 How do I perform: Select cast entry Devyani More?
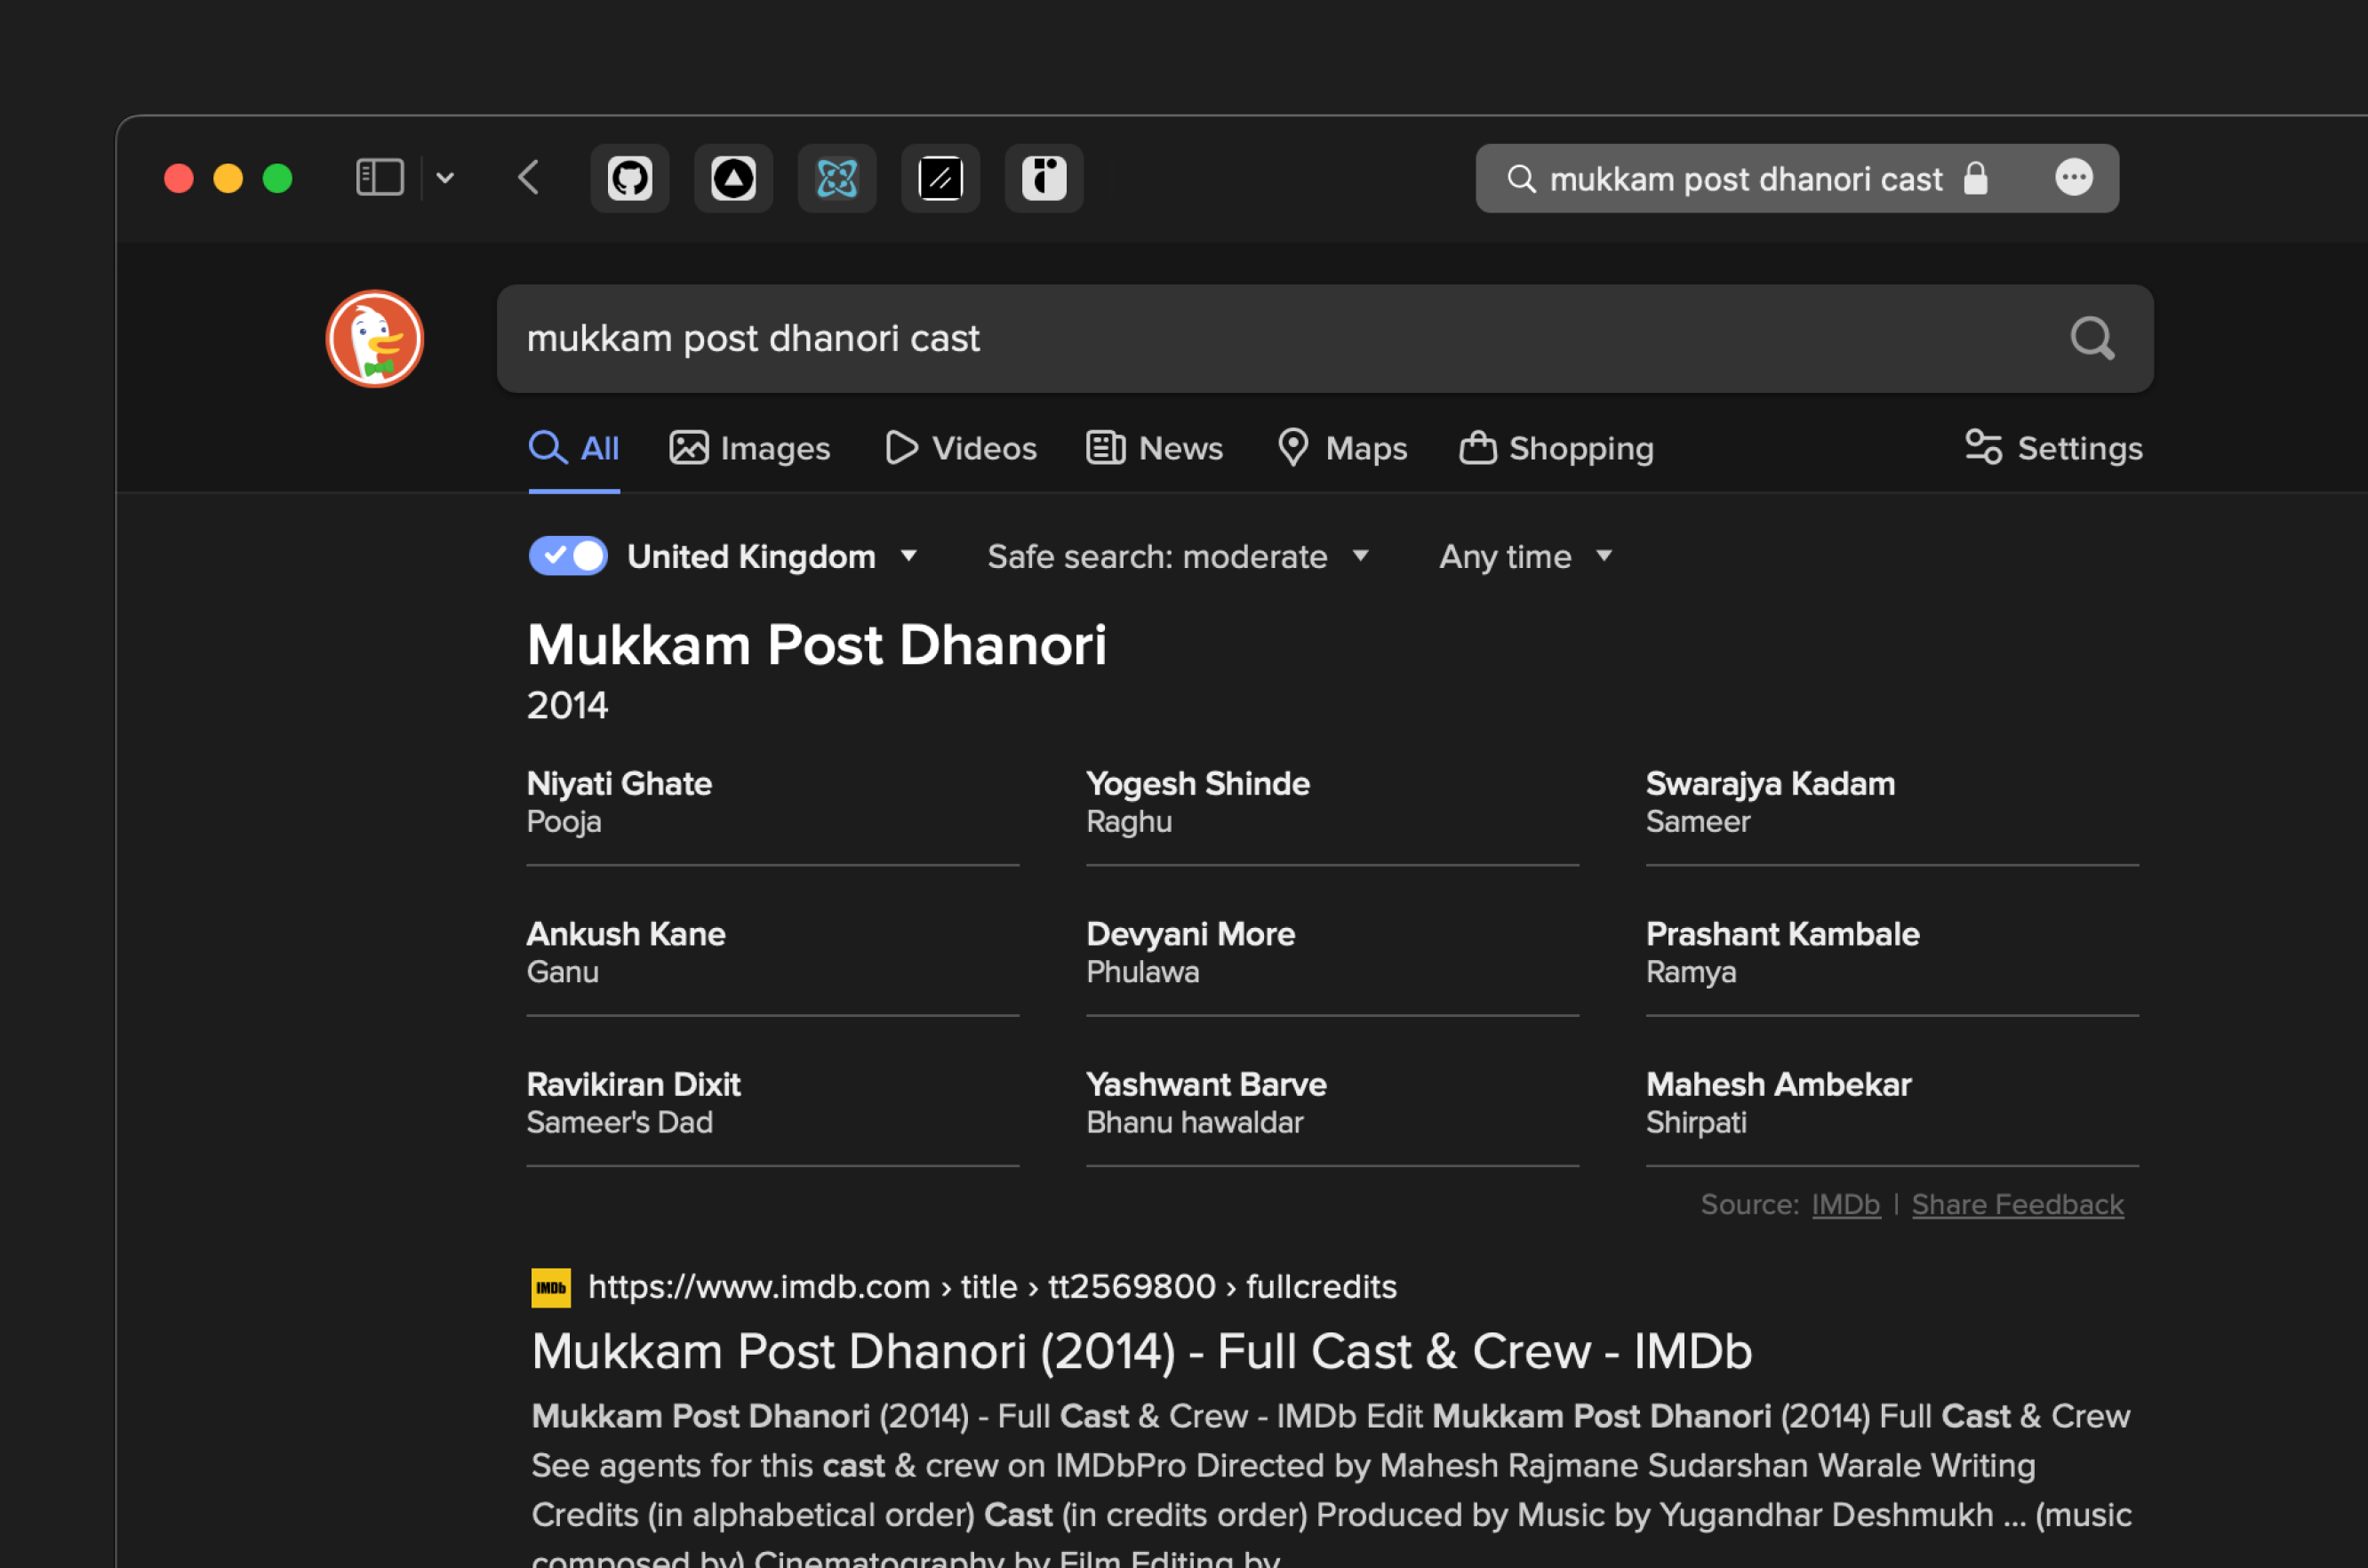tap(1332, 952)
